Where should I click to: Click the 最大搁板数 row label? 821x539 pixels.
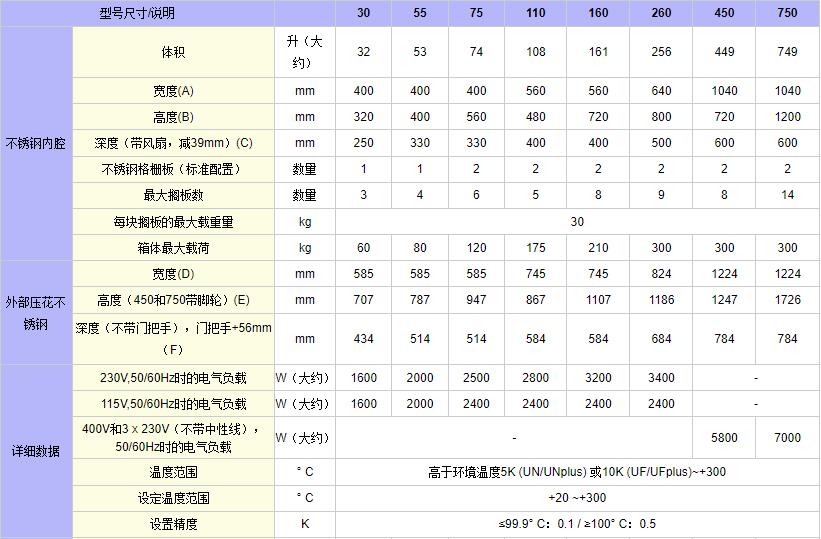click(x=173, y=195)
